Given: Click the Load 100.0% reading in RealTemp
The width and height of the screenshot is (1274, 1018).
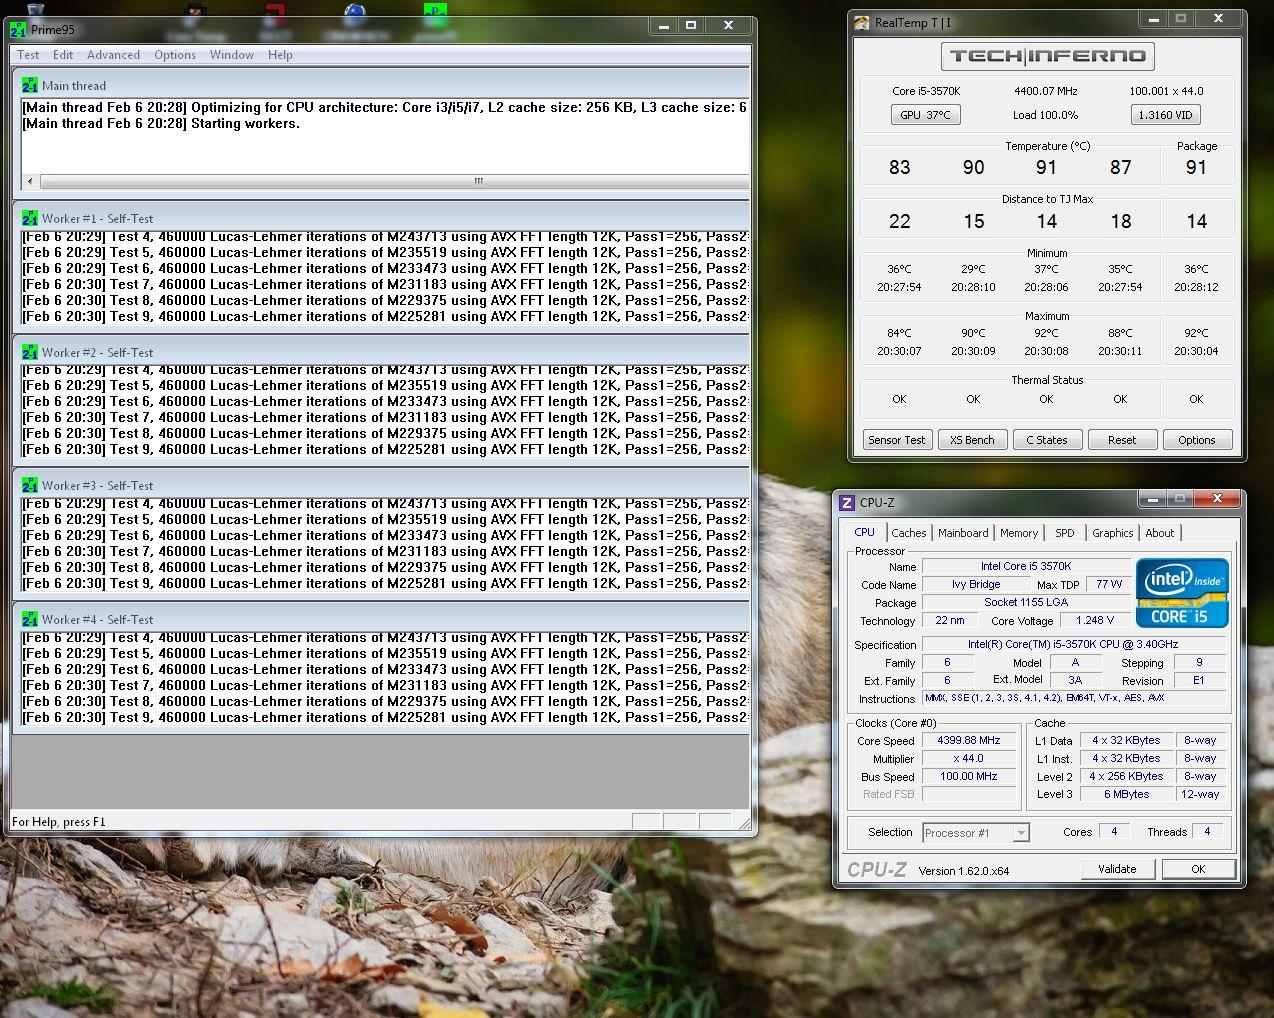Looking at the screenshot, I should coord(1046,115).
